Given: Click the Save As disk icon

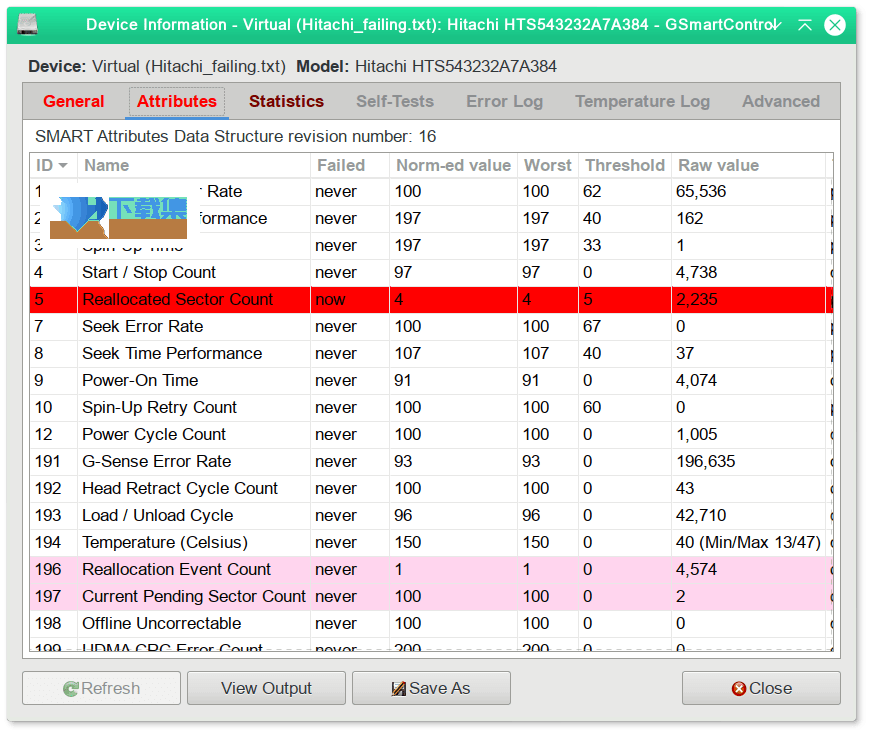Looking at the screenshot, I should point(398,689).
